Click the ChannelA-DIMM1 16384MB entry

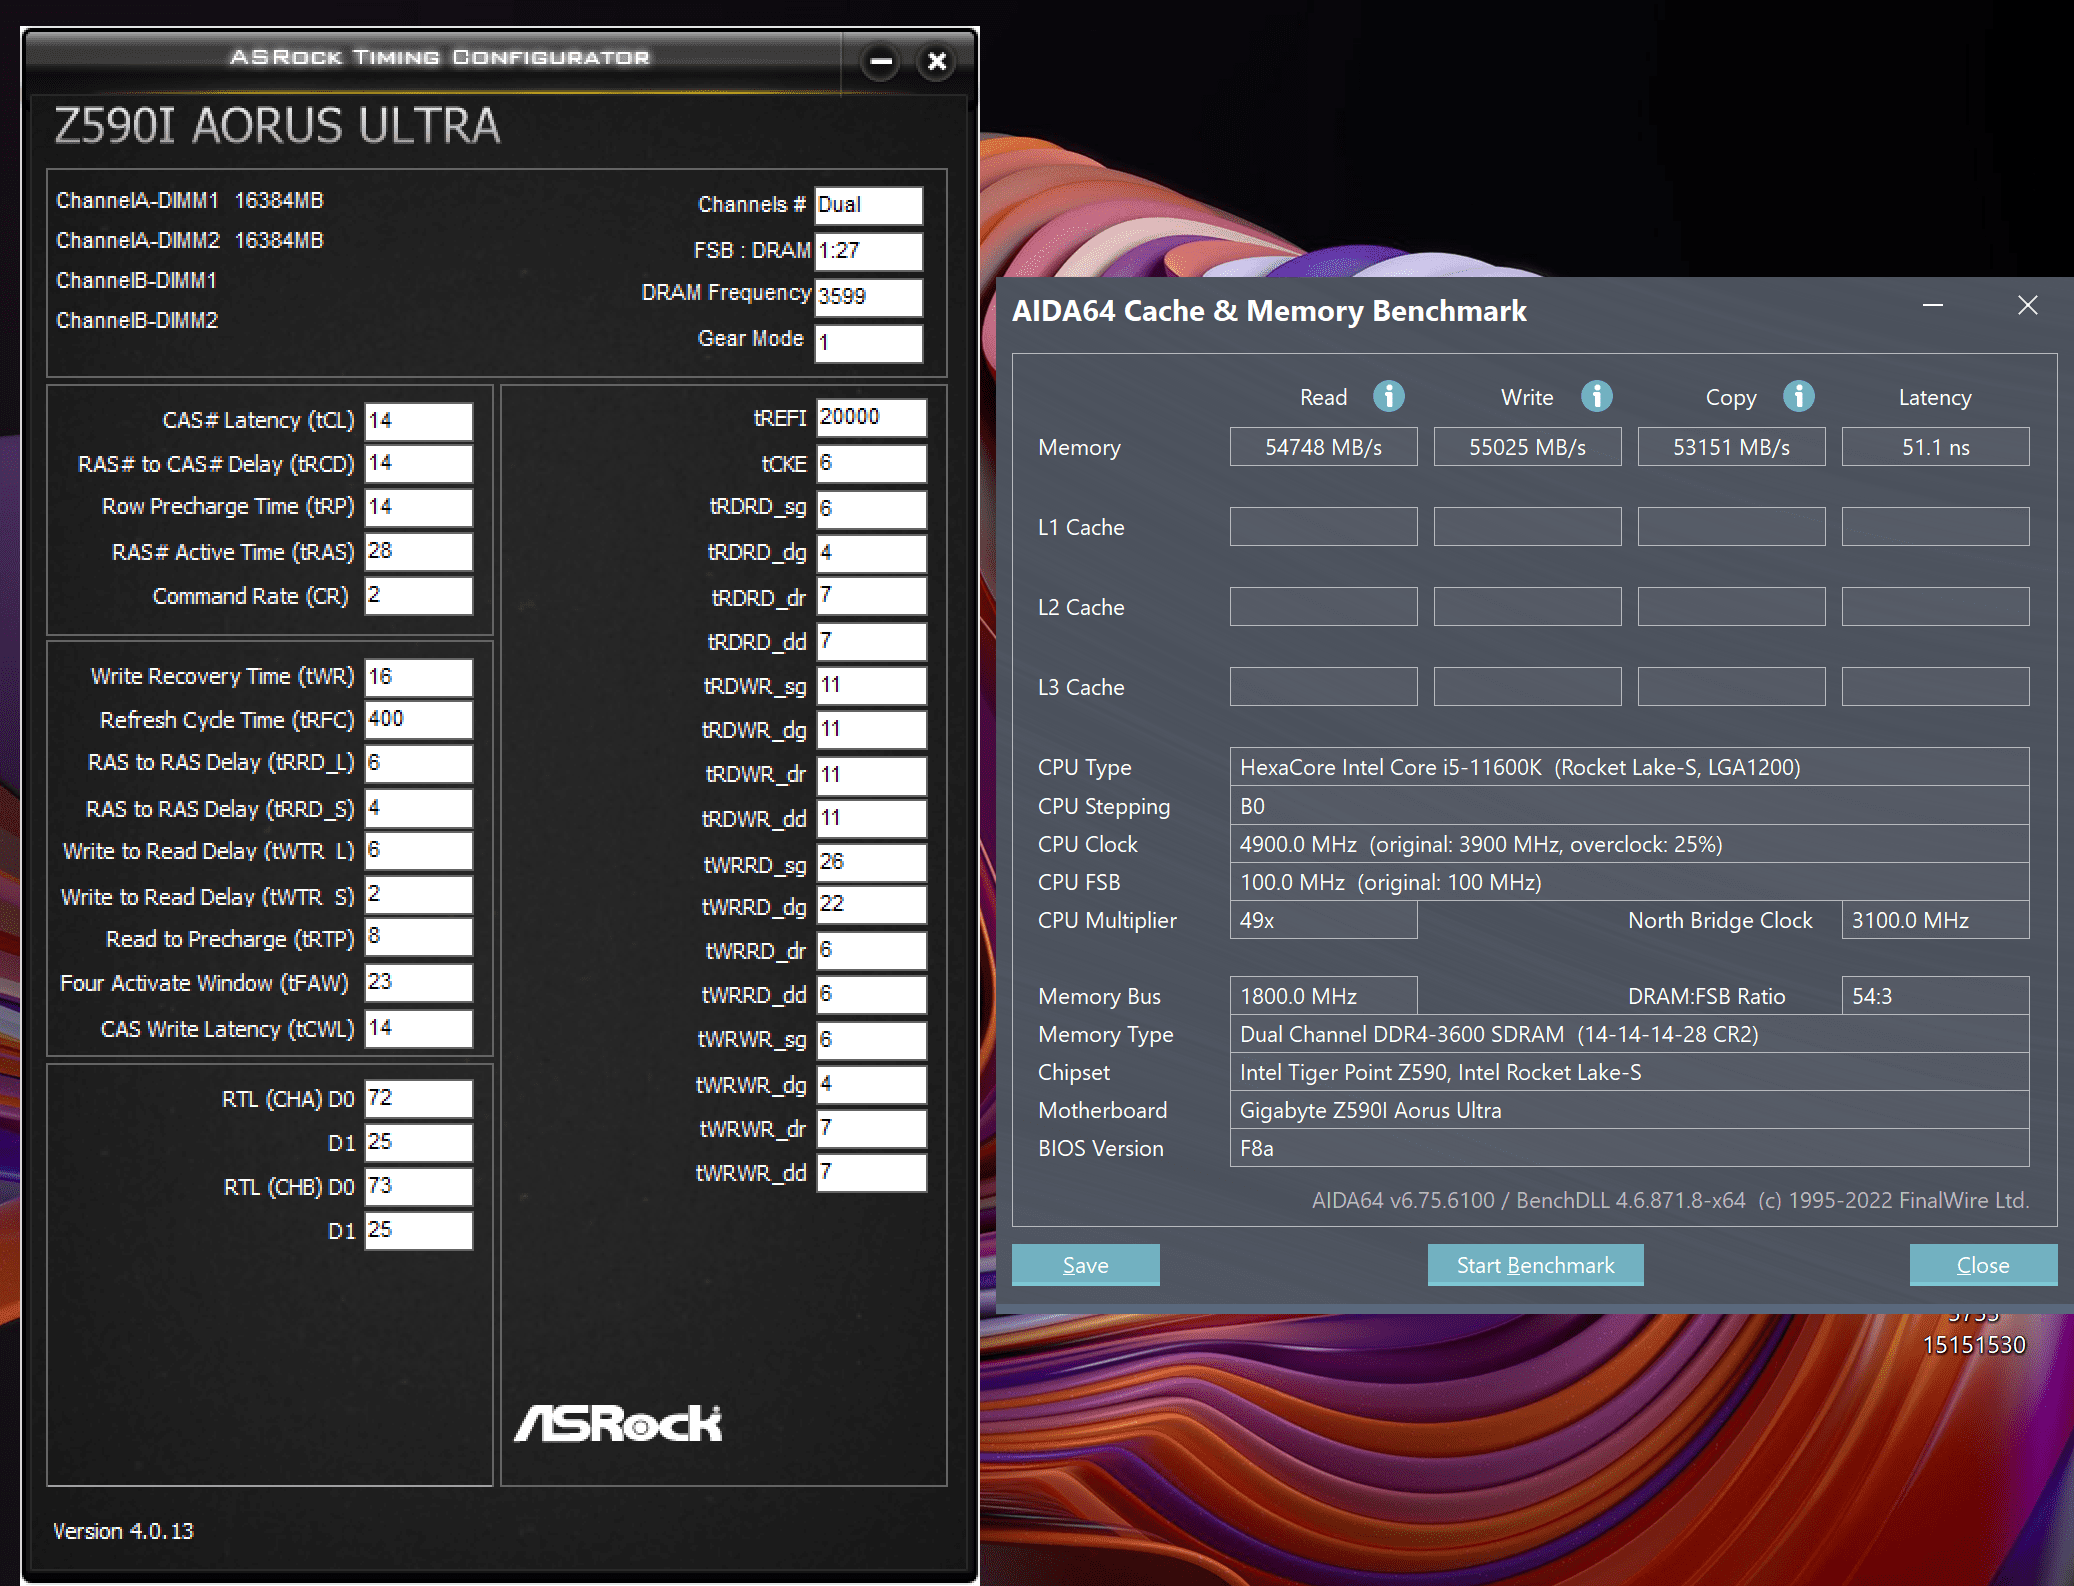[190, 200]
